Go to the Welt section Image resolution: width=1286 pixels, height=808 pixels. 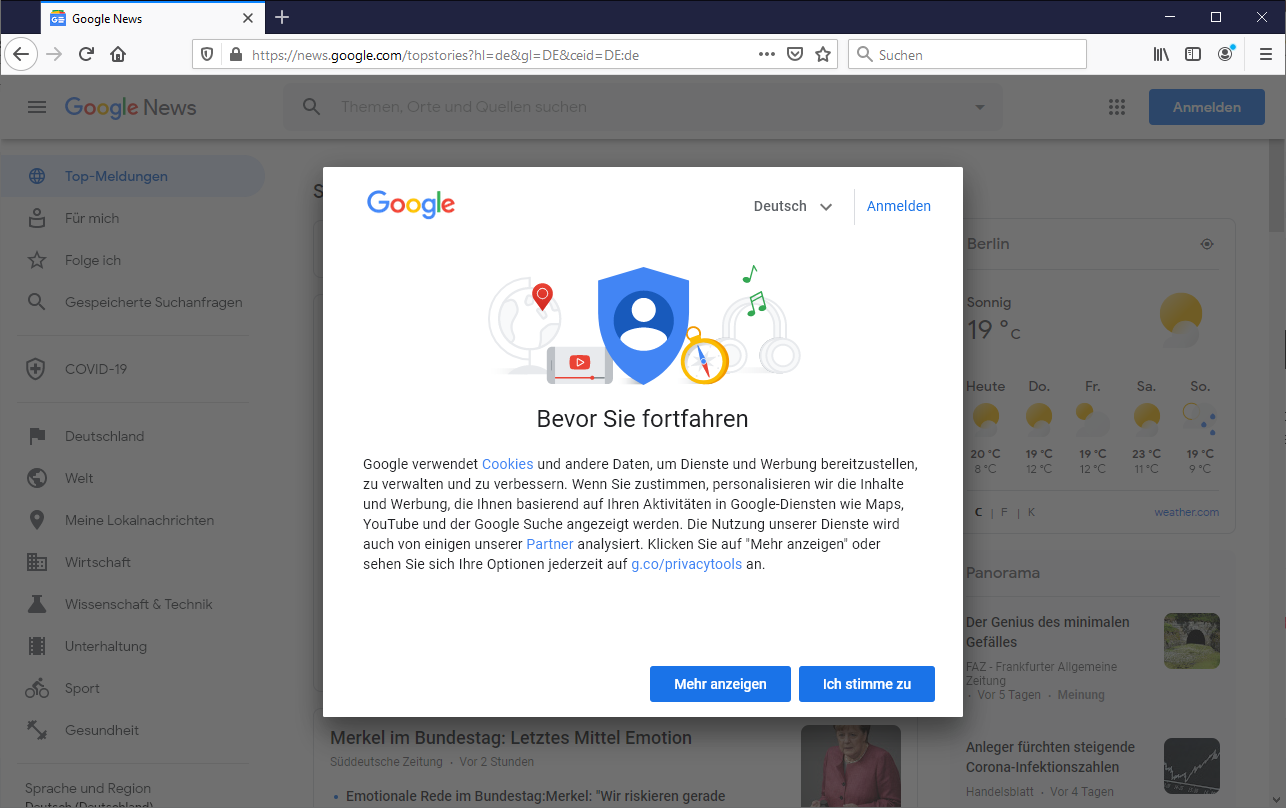[x=132, y=478]
